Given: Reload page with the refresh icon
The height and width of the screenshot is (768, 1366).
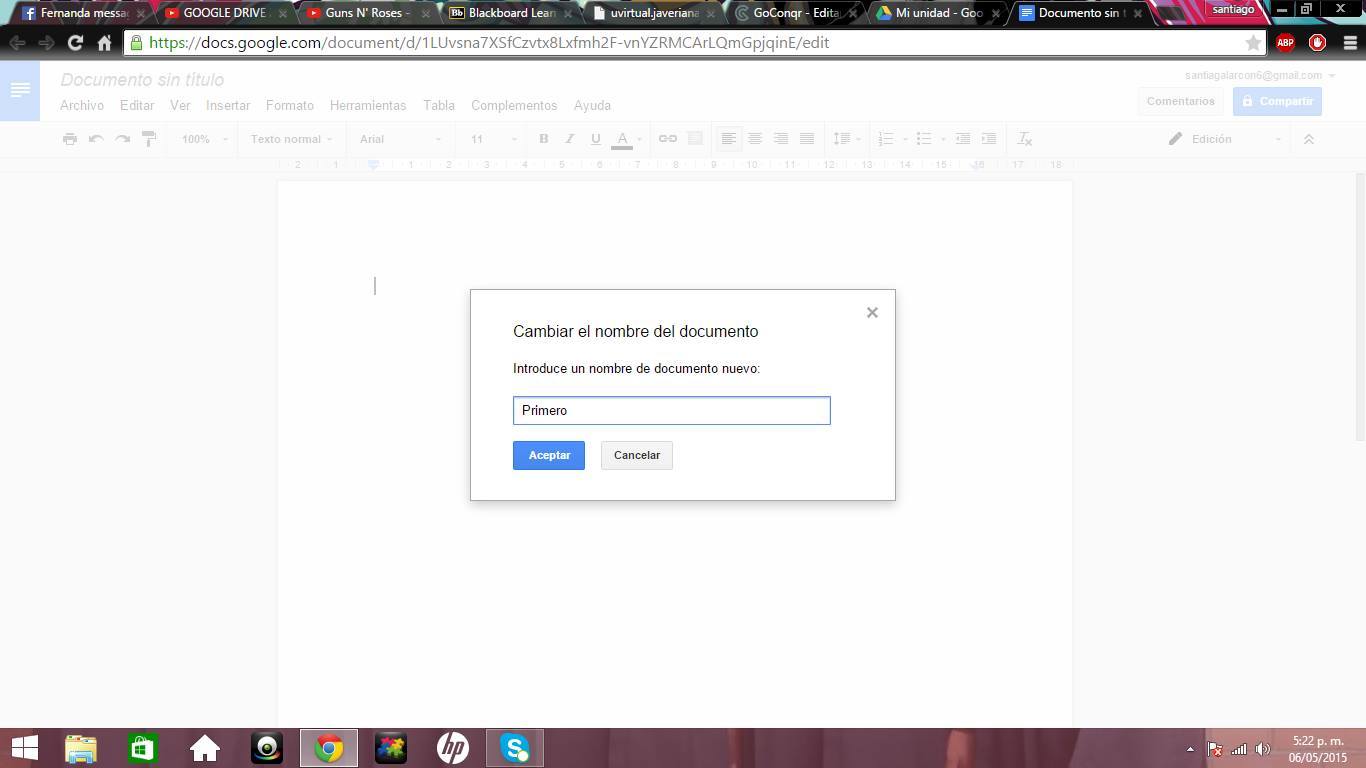Looking at the screenshot, I should (75, 43).
